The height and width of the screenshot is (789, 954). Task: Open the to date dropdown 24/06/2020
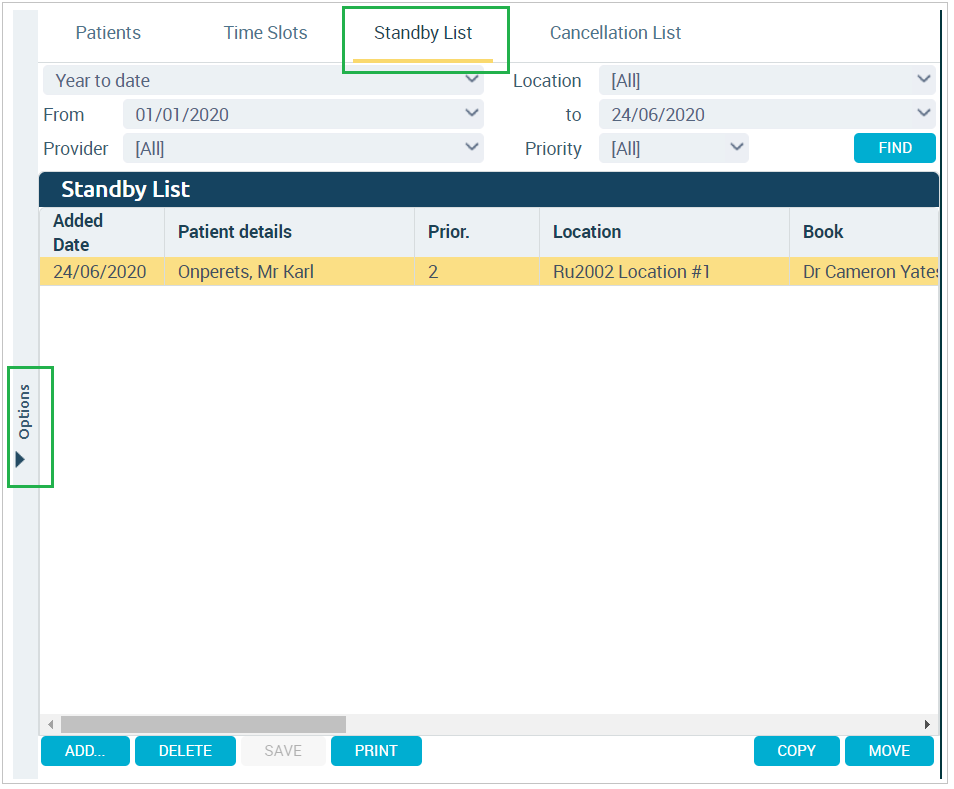pos(767,114)
